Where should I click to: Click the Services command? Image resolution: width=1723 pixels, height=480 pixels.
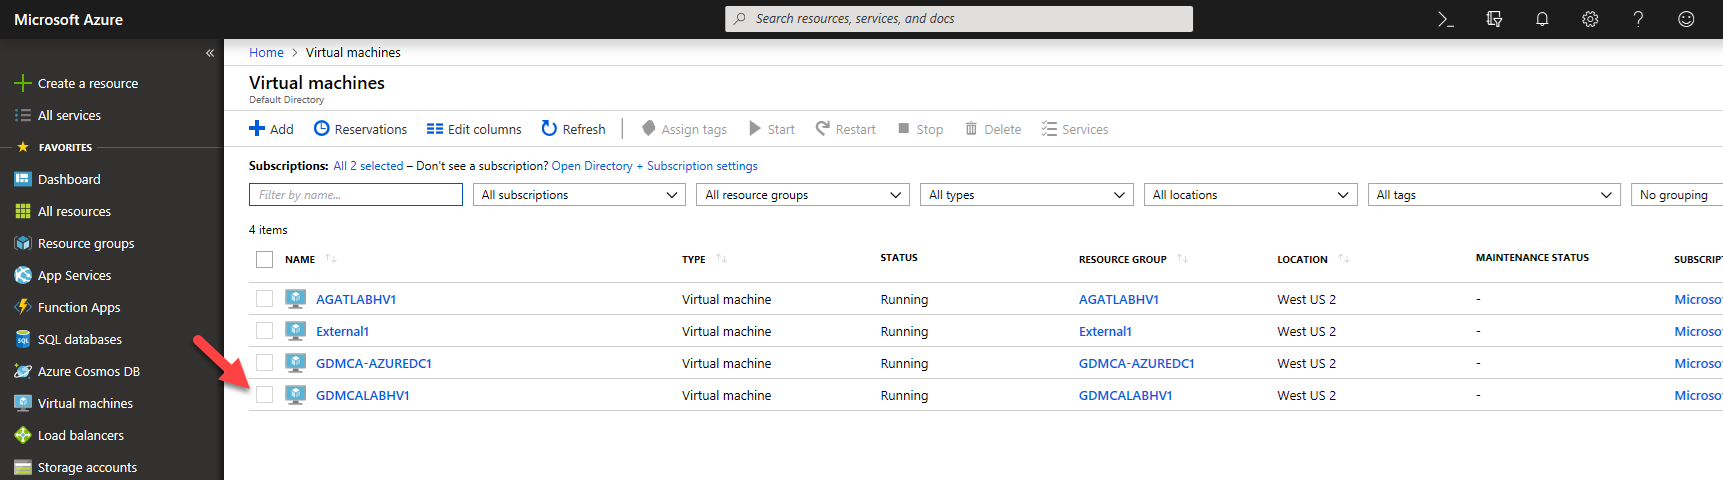[x=1075, y=129]
